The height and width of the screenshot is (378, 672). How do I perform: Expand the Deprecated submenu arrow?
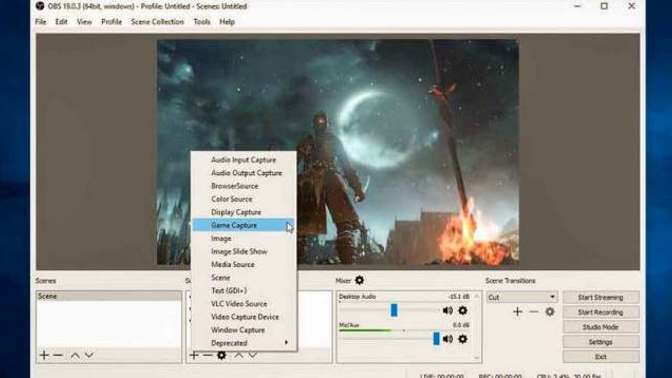[286, 343]
